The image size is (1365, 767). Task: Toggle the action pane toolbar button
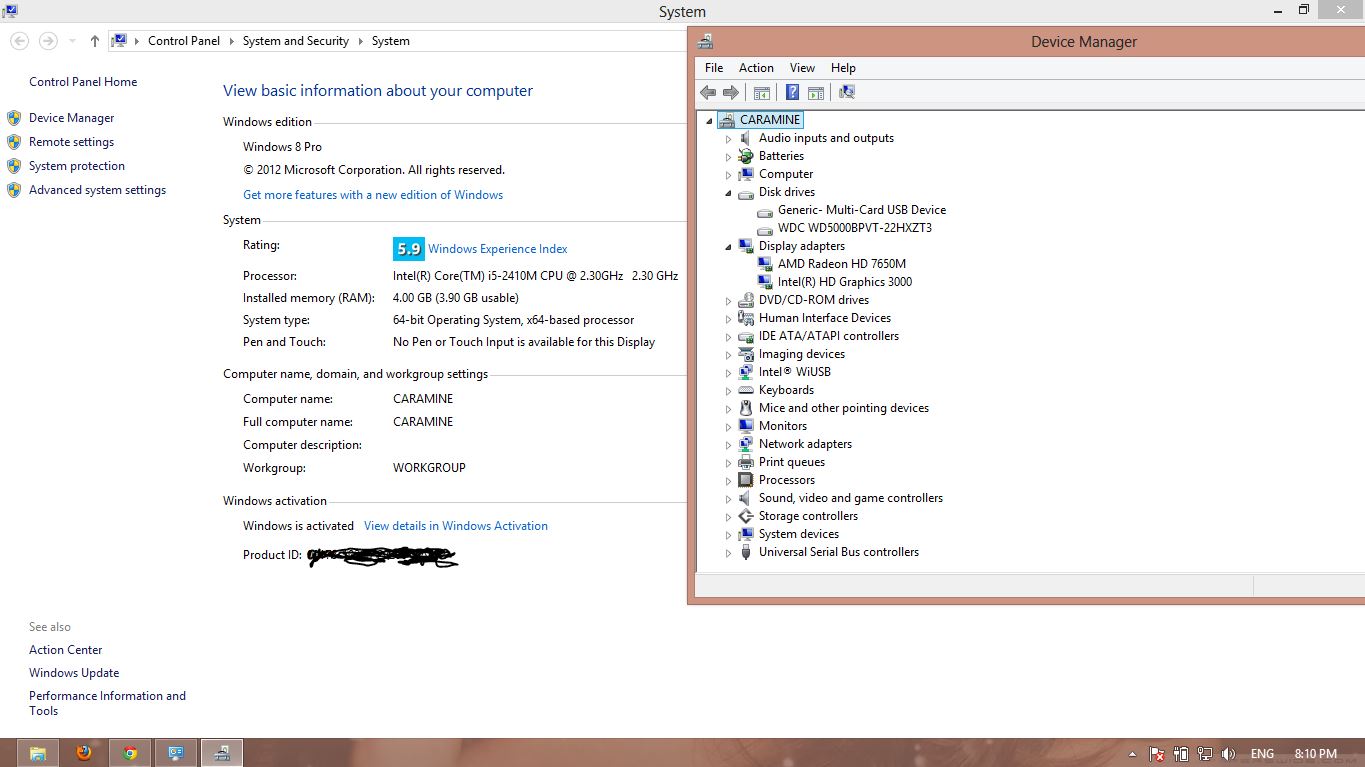(816, 92)
